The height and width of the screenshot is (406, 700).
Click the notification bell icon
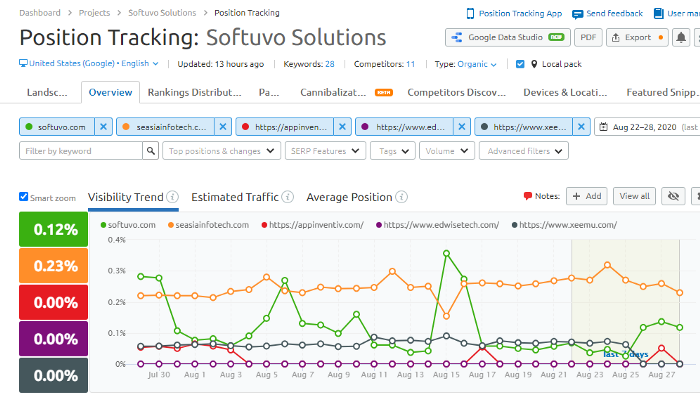pyautogui.click(x=682, y=38)
